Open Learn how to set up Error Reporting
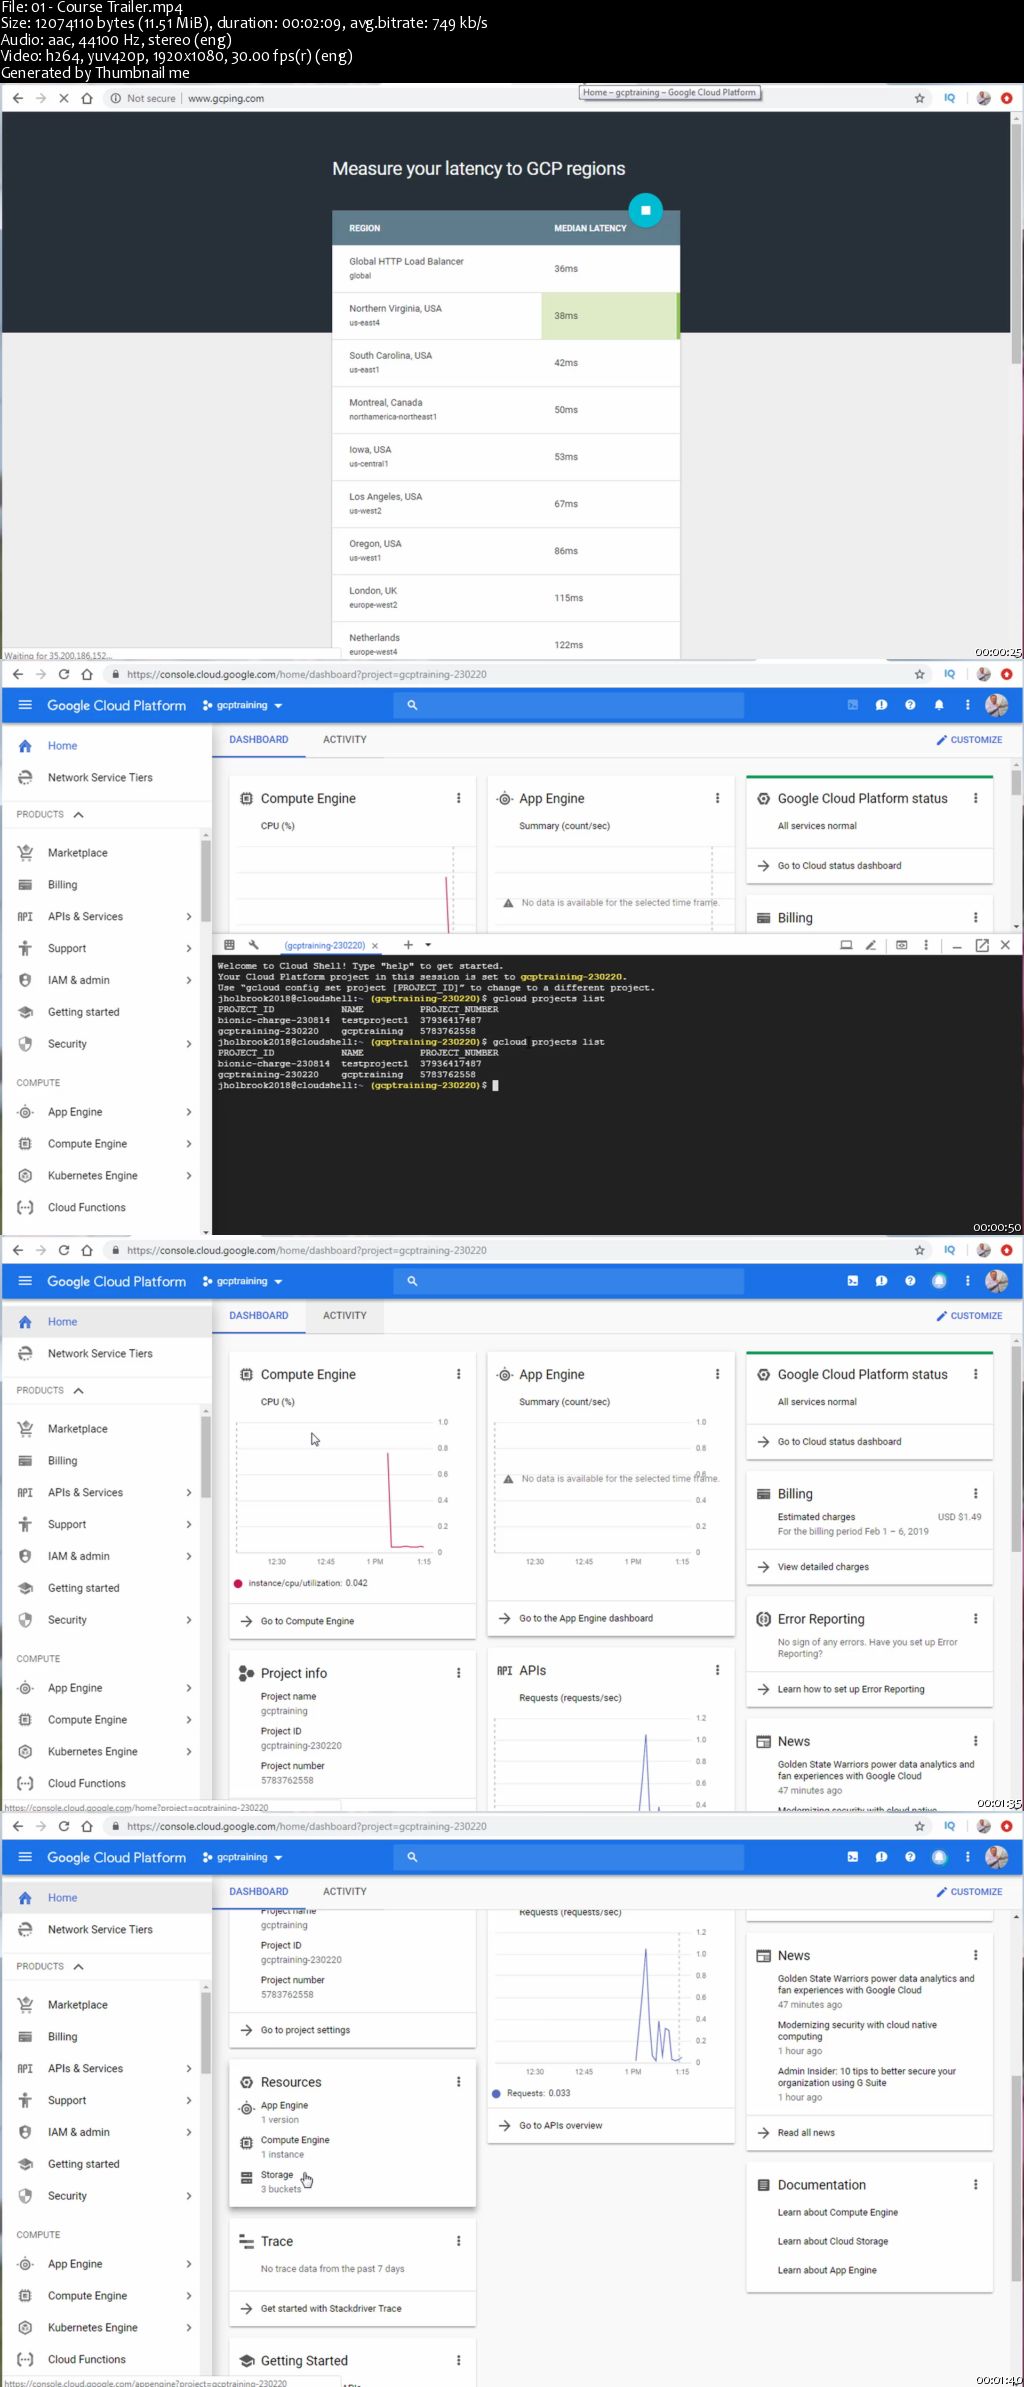The image size is (1024, 2387). 851,1689
